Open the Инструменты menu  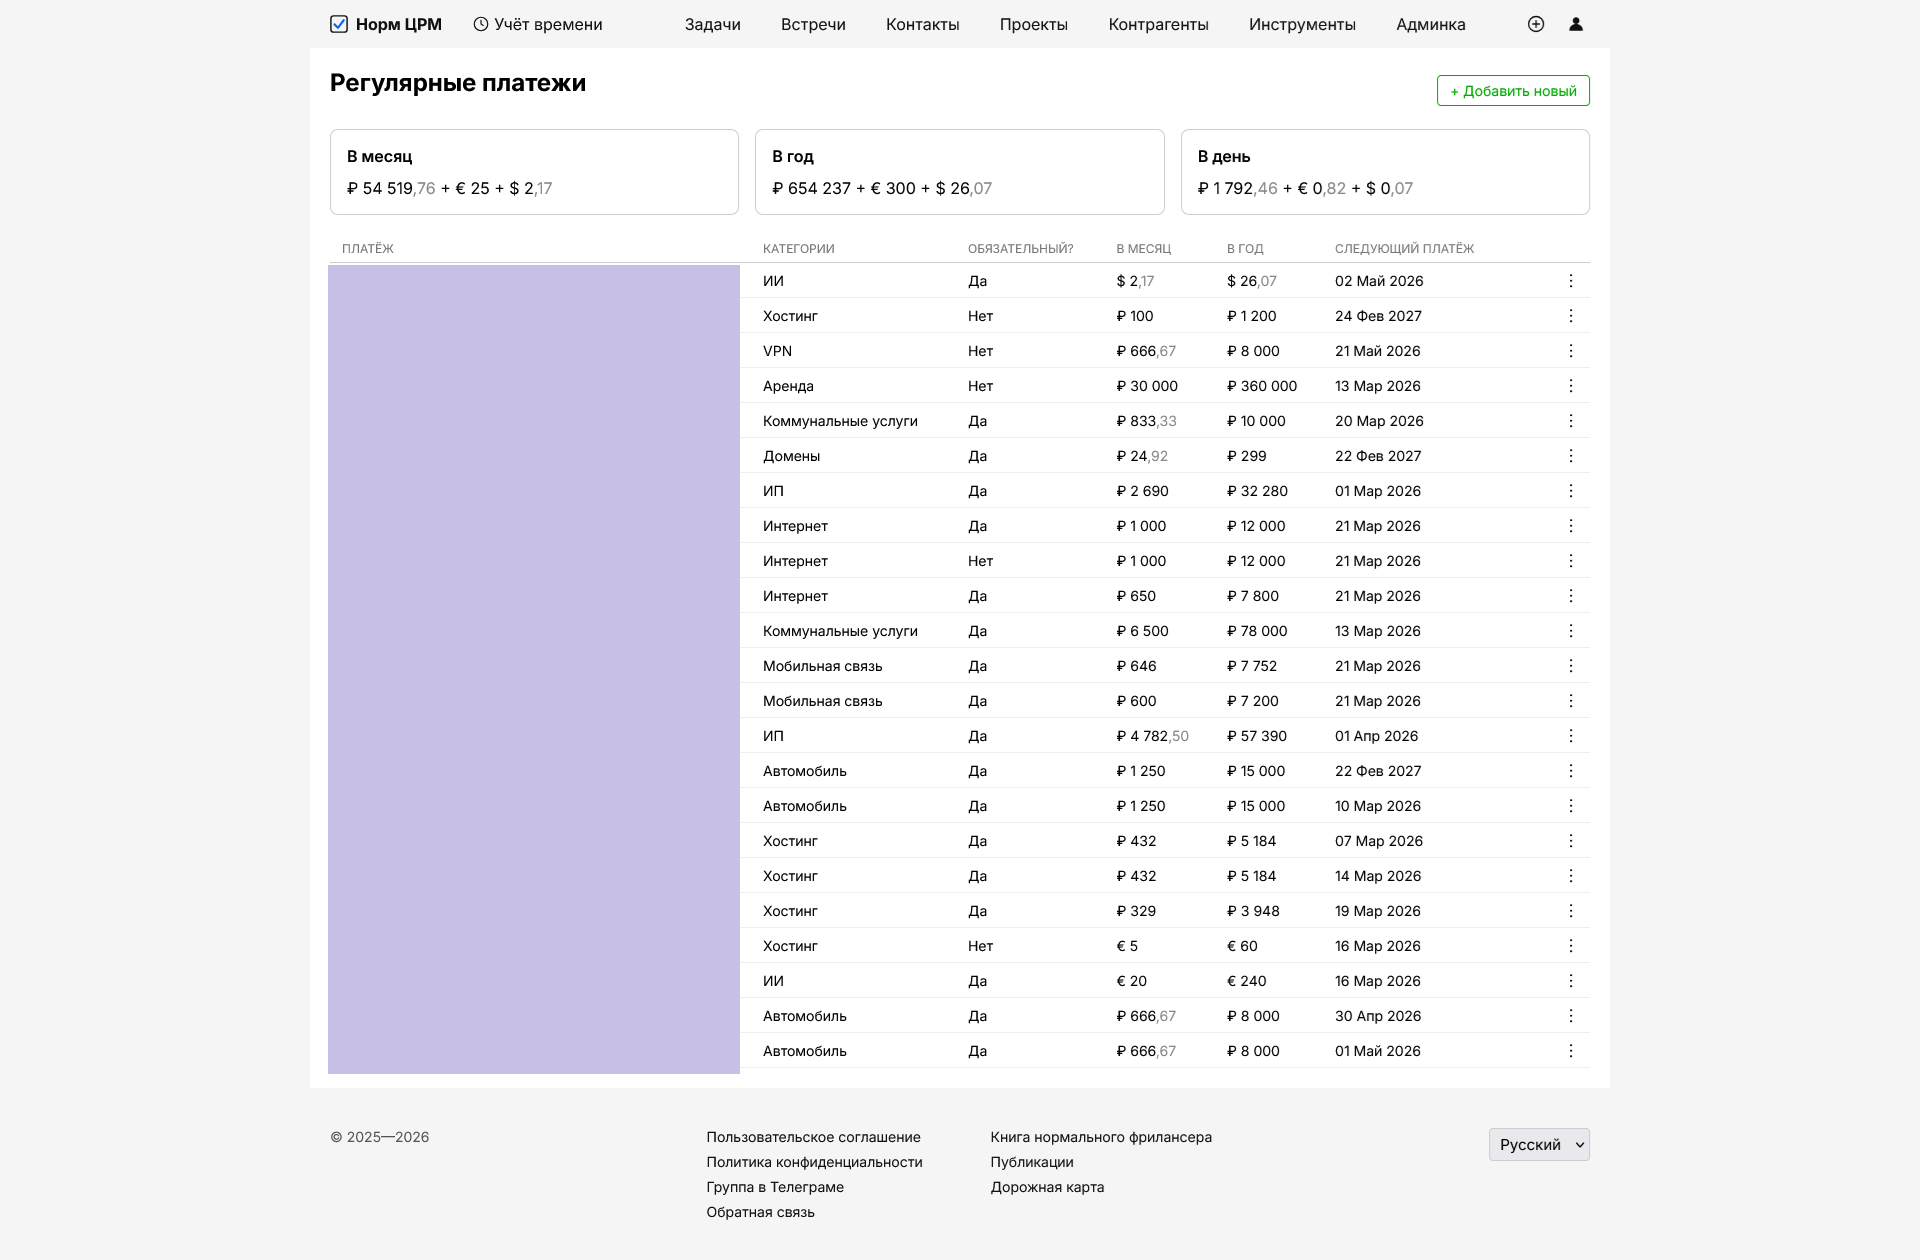pos(1302,24)
